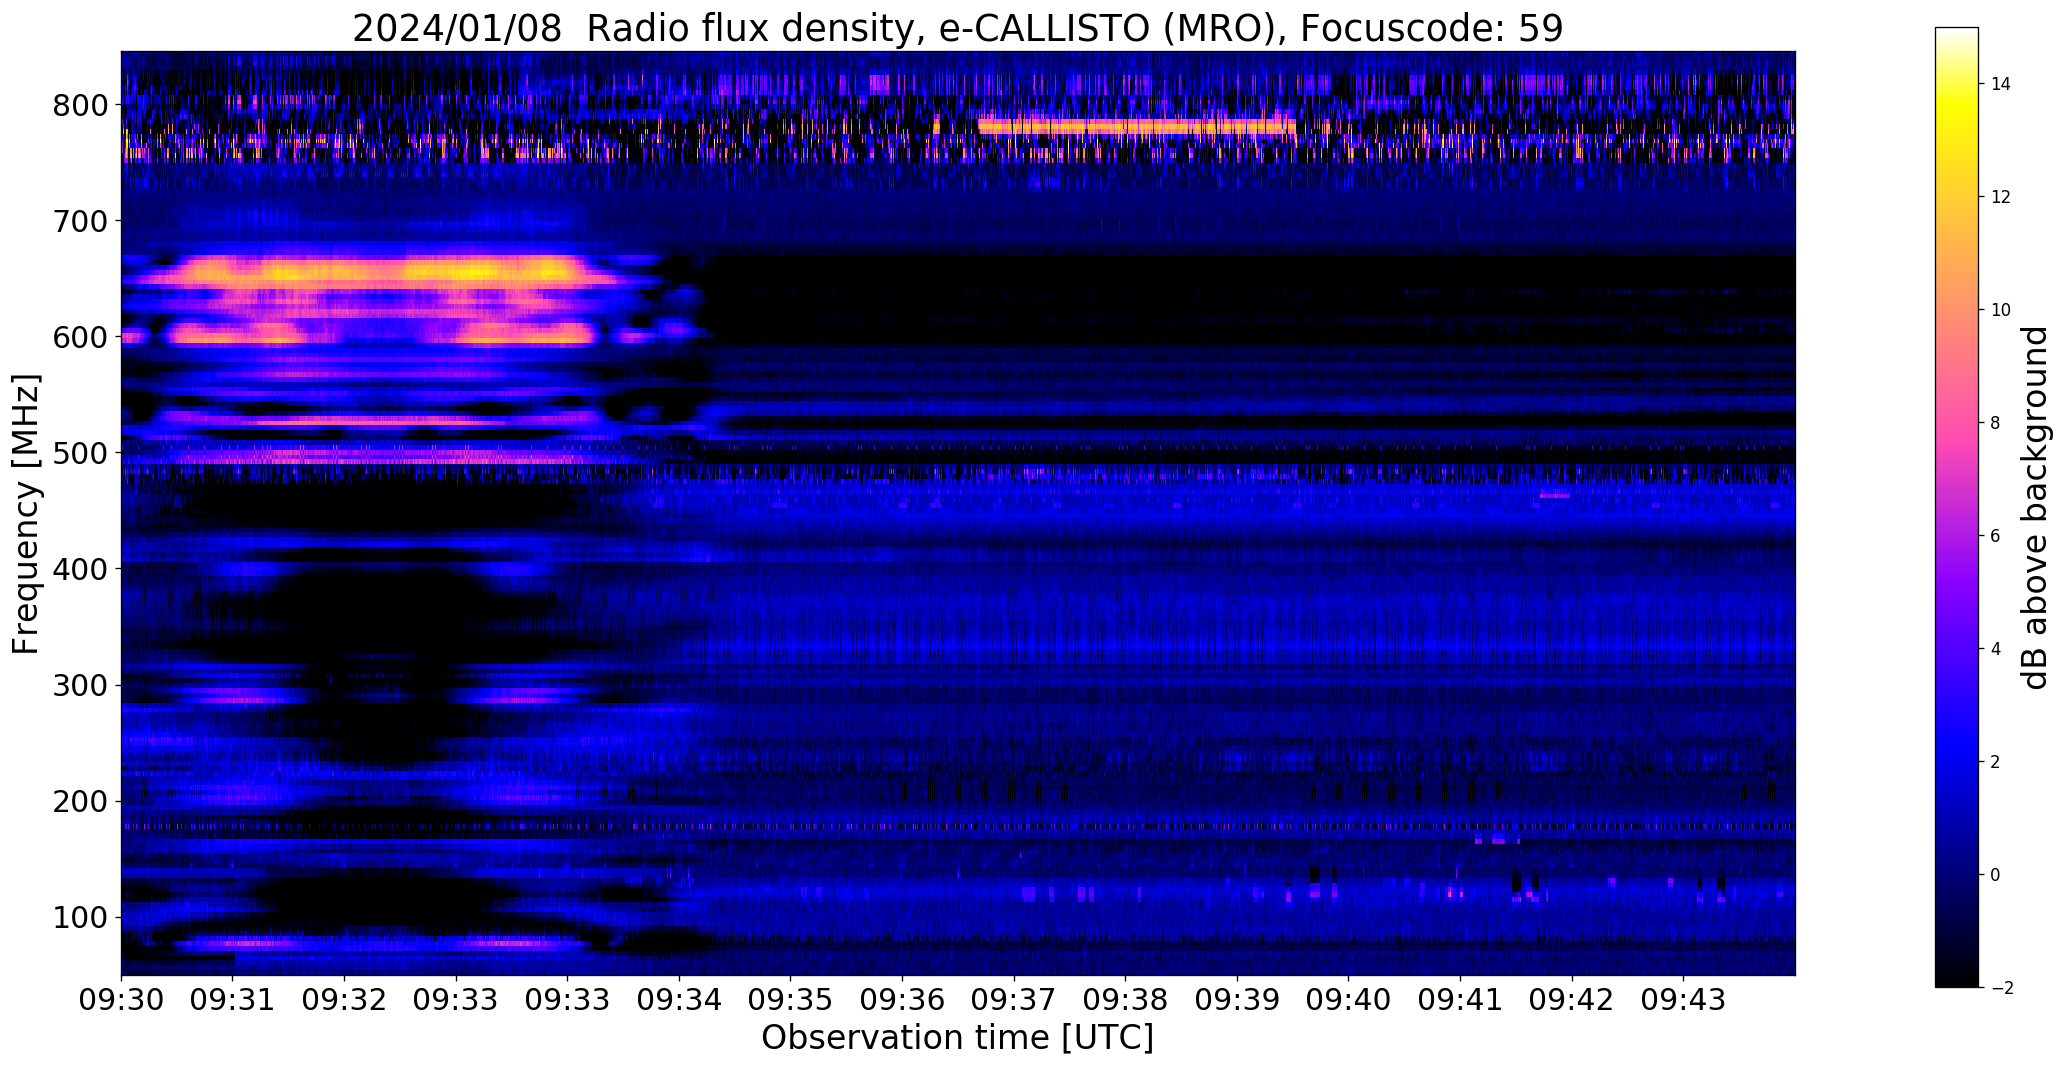Click the 600 frequency tick label
Viewport: 2066px width, 1067px height.
pyautogui.click(x=80, y=337)
